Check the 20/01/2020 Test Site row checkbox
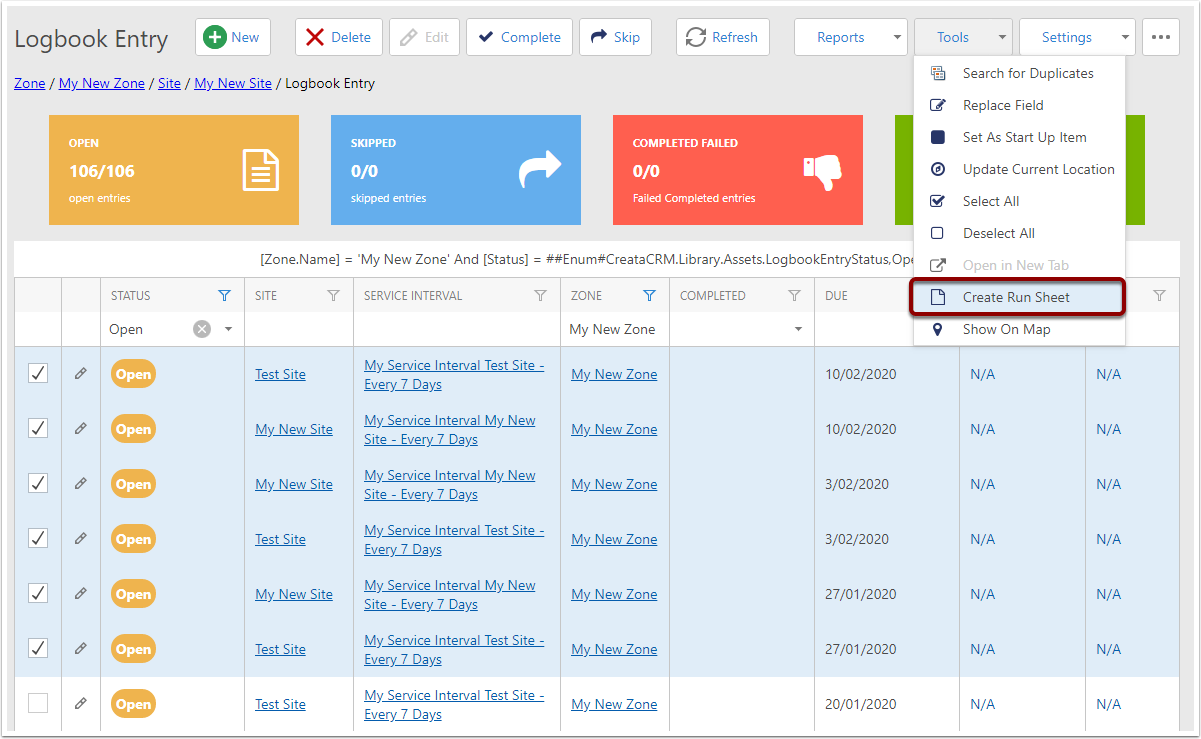Viewport: 1201px width, 739px height. point(38,703)
